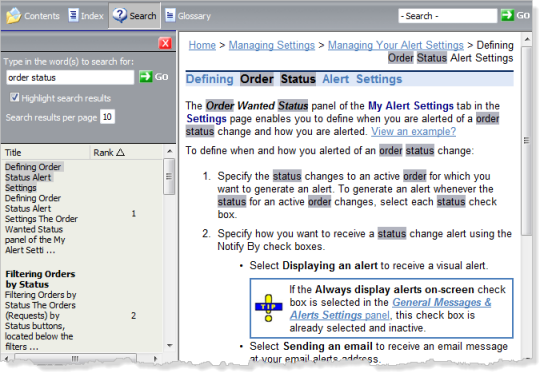
Task: Click the Index page icon
Action: (73, 15)
